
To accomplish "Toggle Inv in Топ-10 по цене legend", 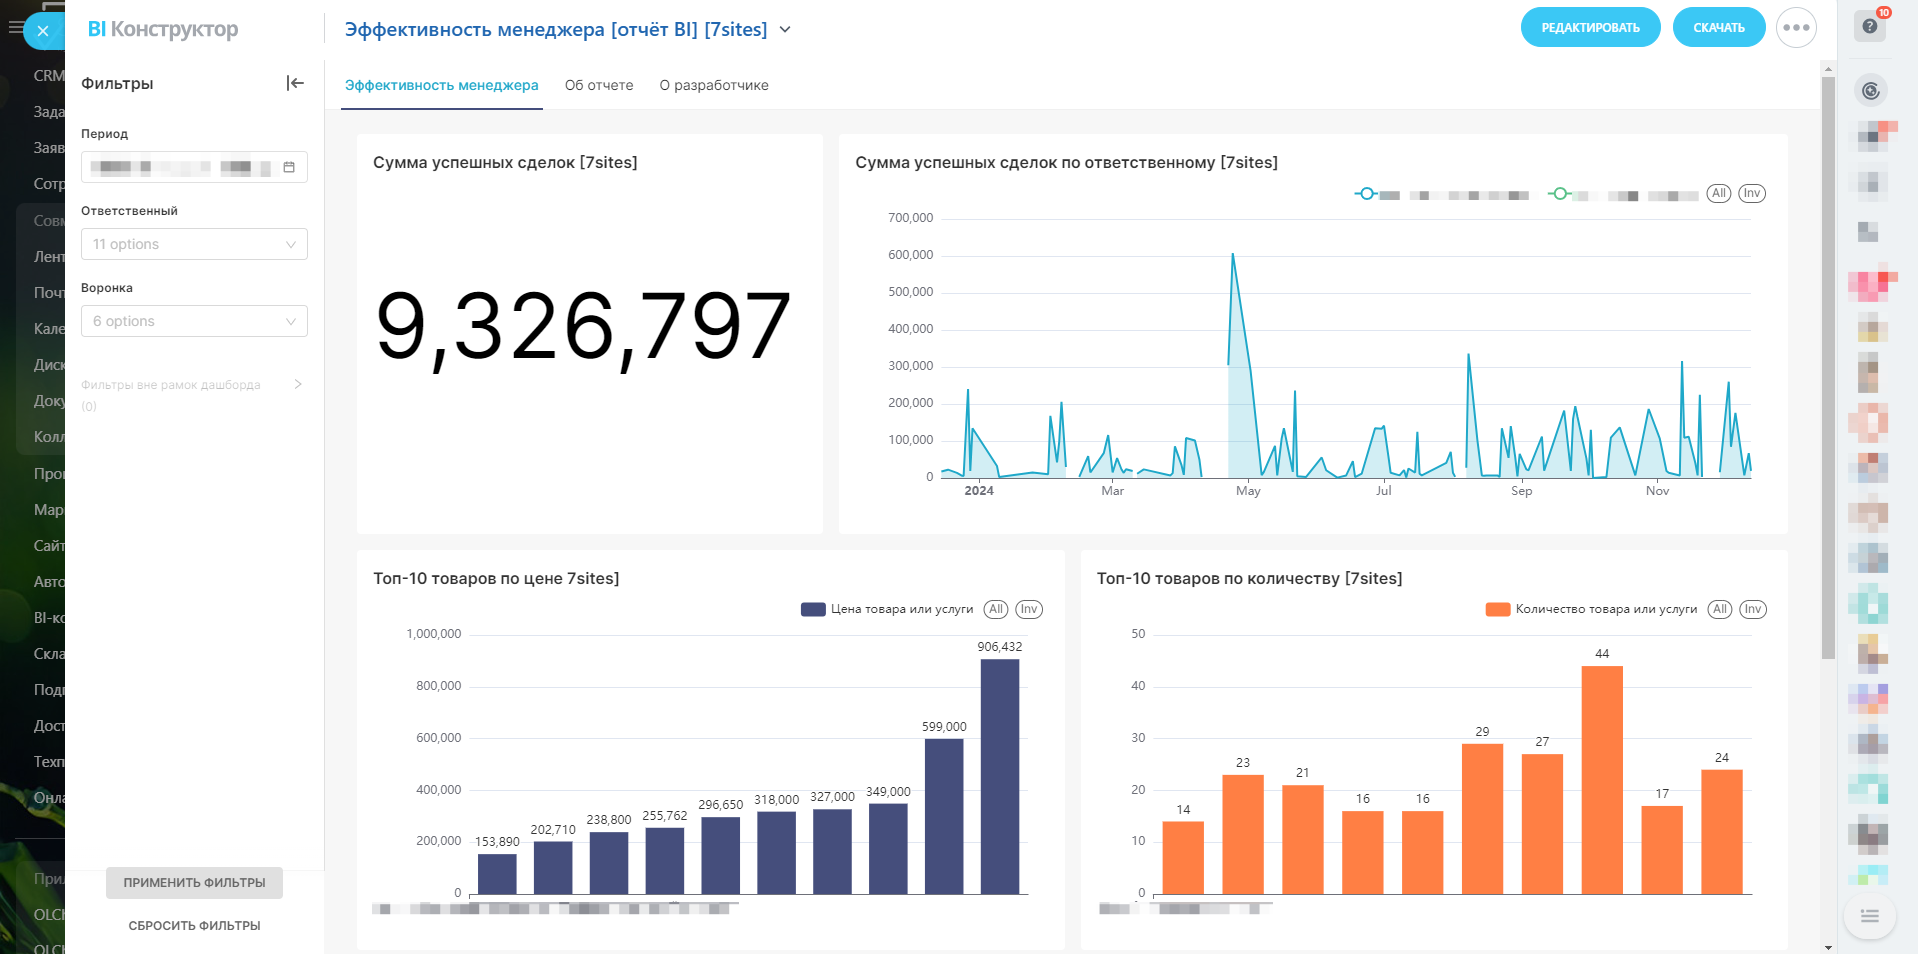I will (x=1029, y=609).
